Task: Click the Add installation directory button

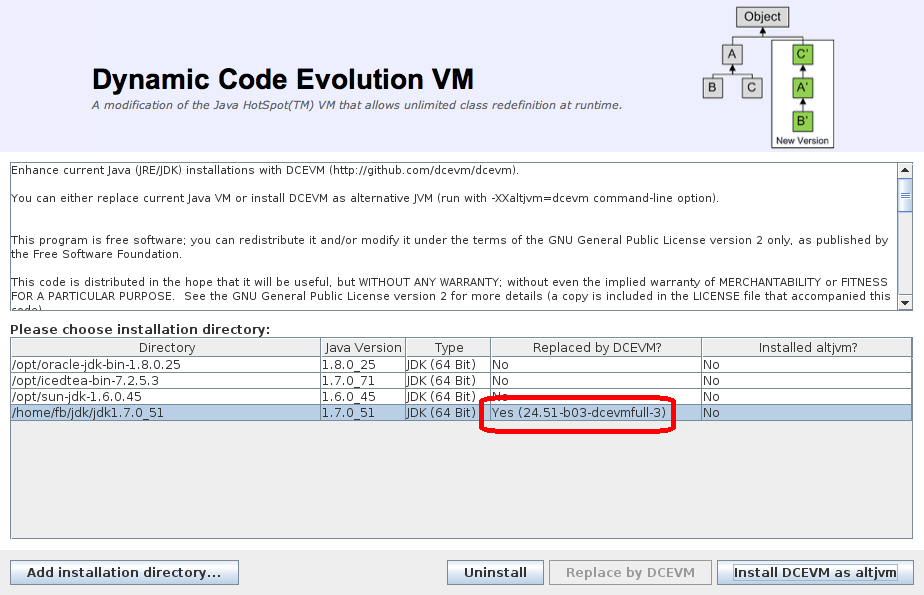Action: pyautogui.click(x=124, y=572)
